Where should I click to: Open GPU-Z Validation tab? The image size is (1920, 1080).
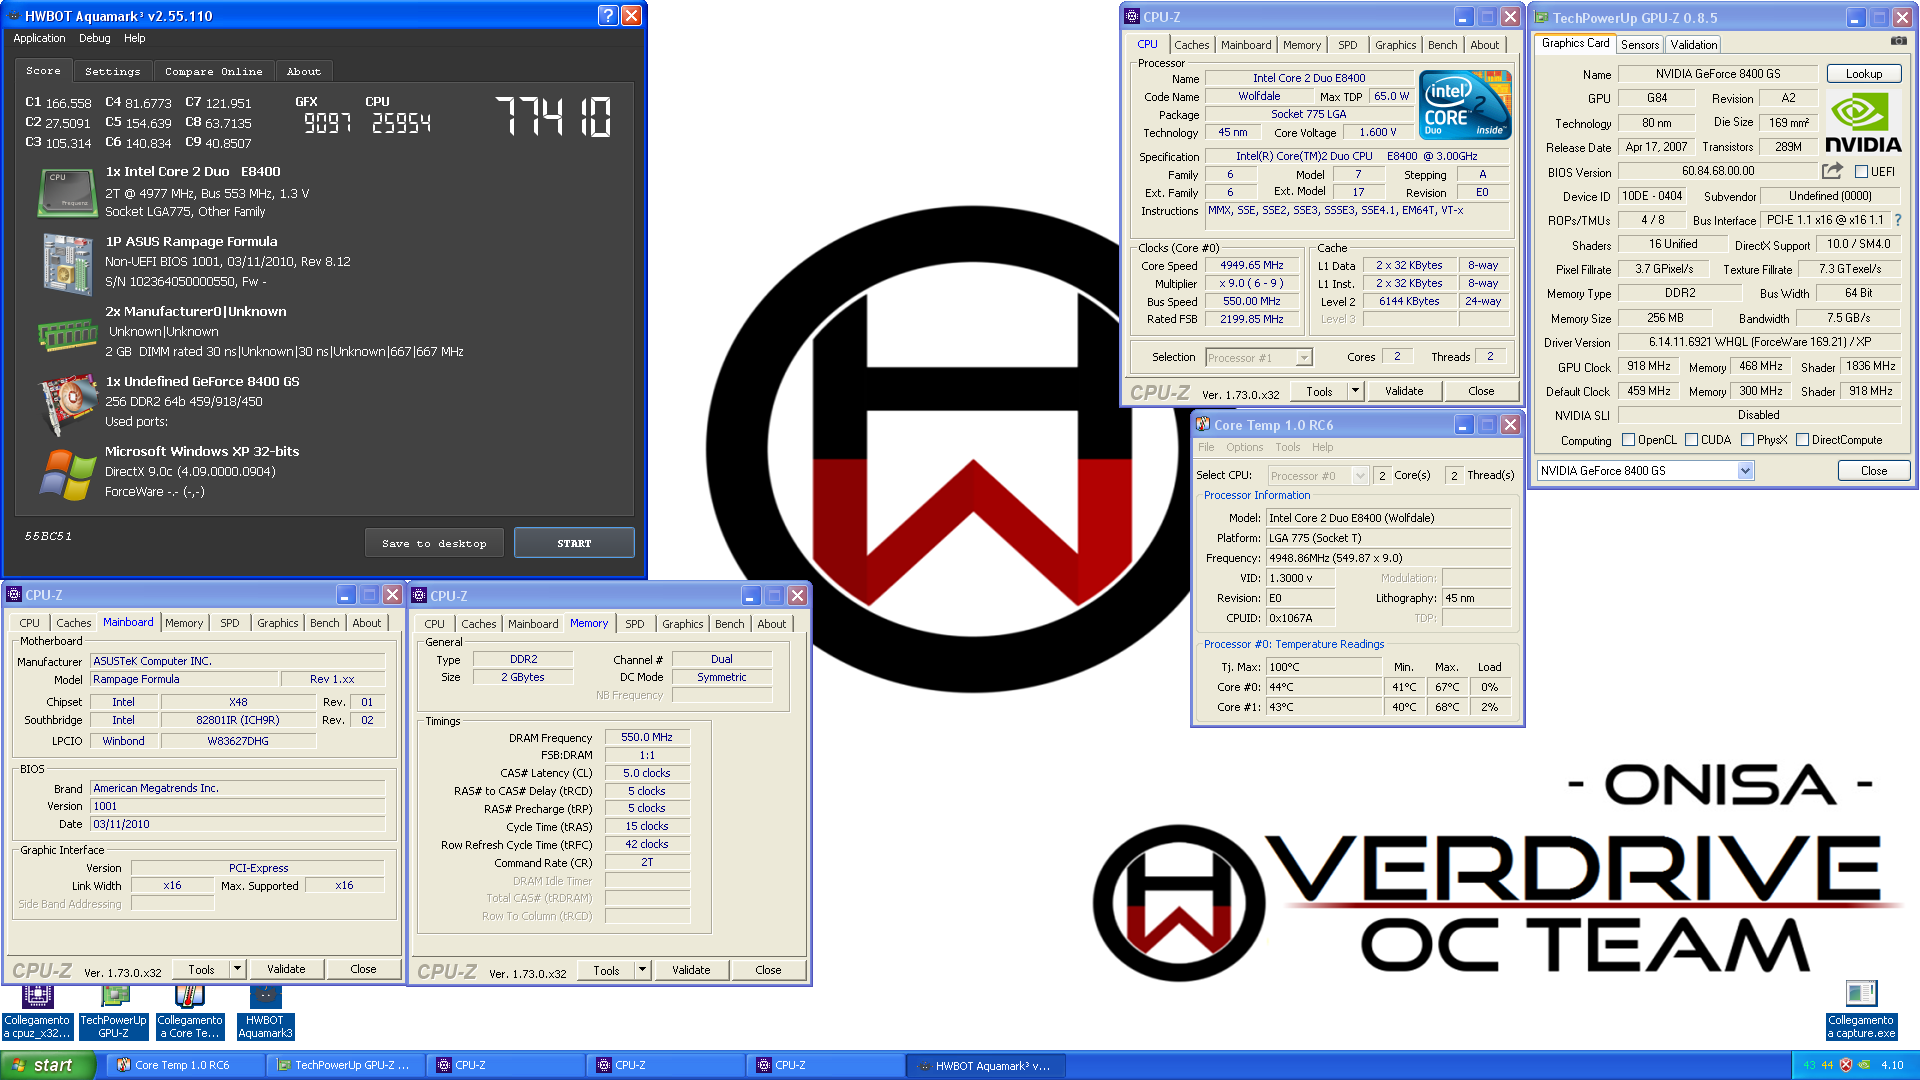click(x=1694, y=44)
